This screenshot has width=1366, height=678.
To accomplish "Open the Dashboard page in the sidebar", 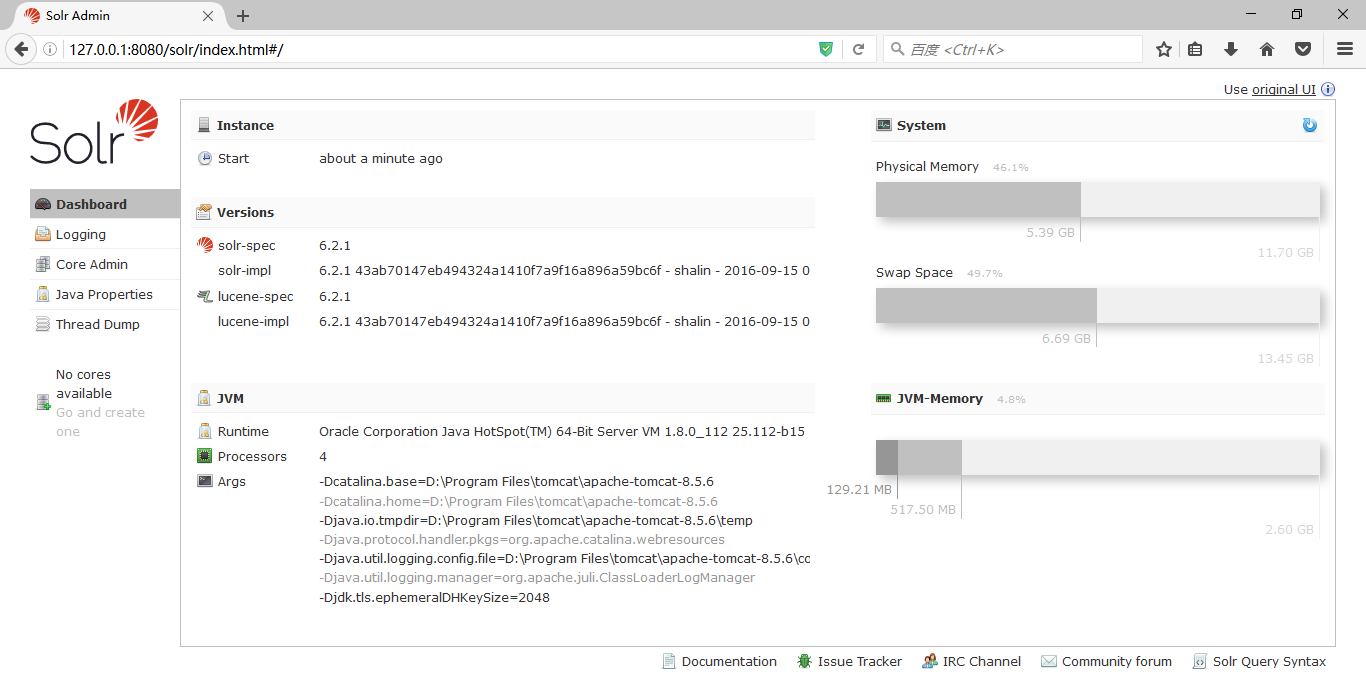I will [x=91, y=204].
